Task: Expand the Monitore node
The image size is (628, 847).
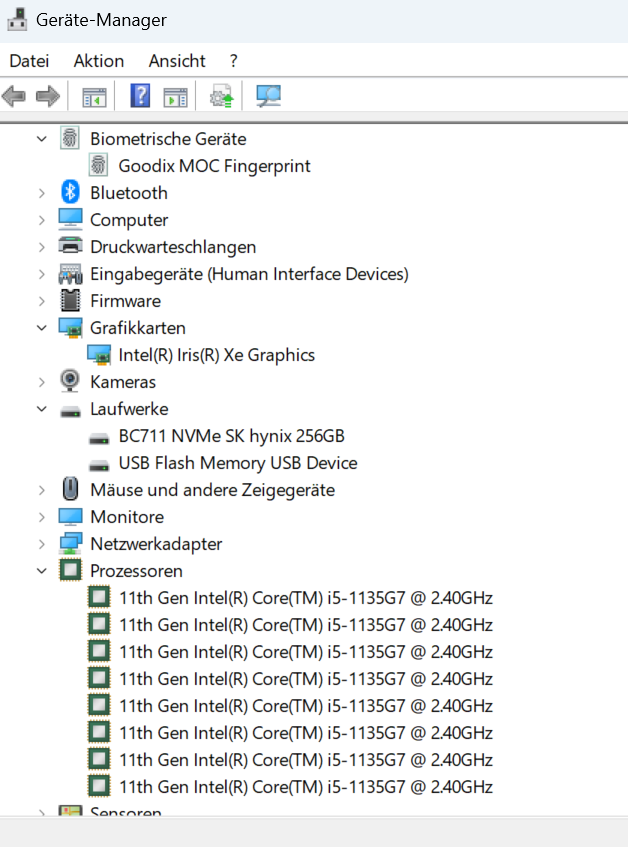Action: (x=42, y=517)
